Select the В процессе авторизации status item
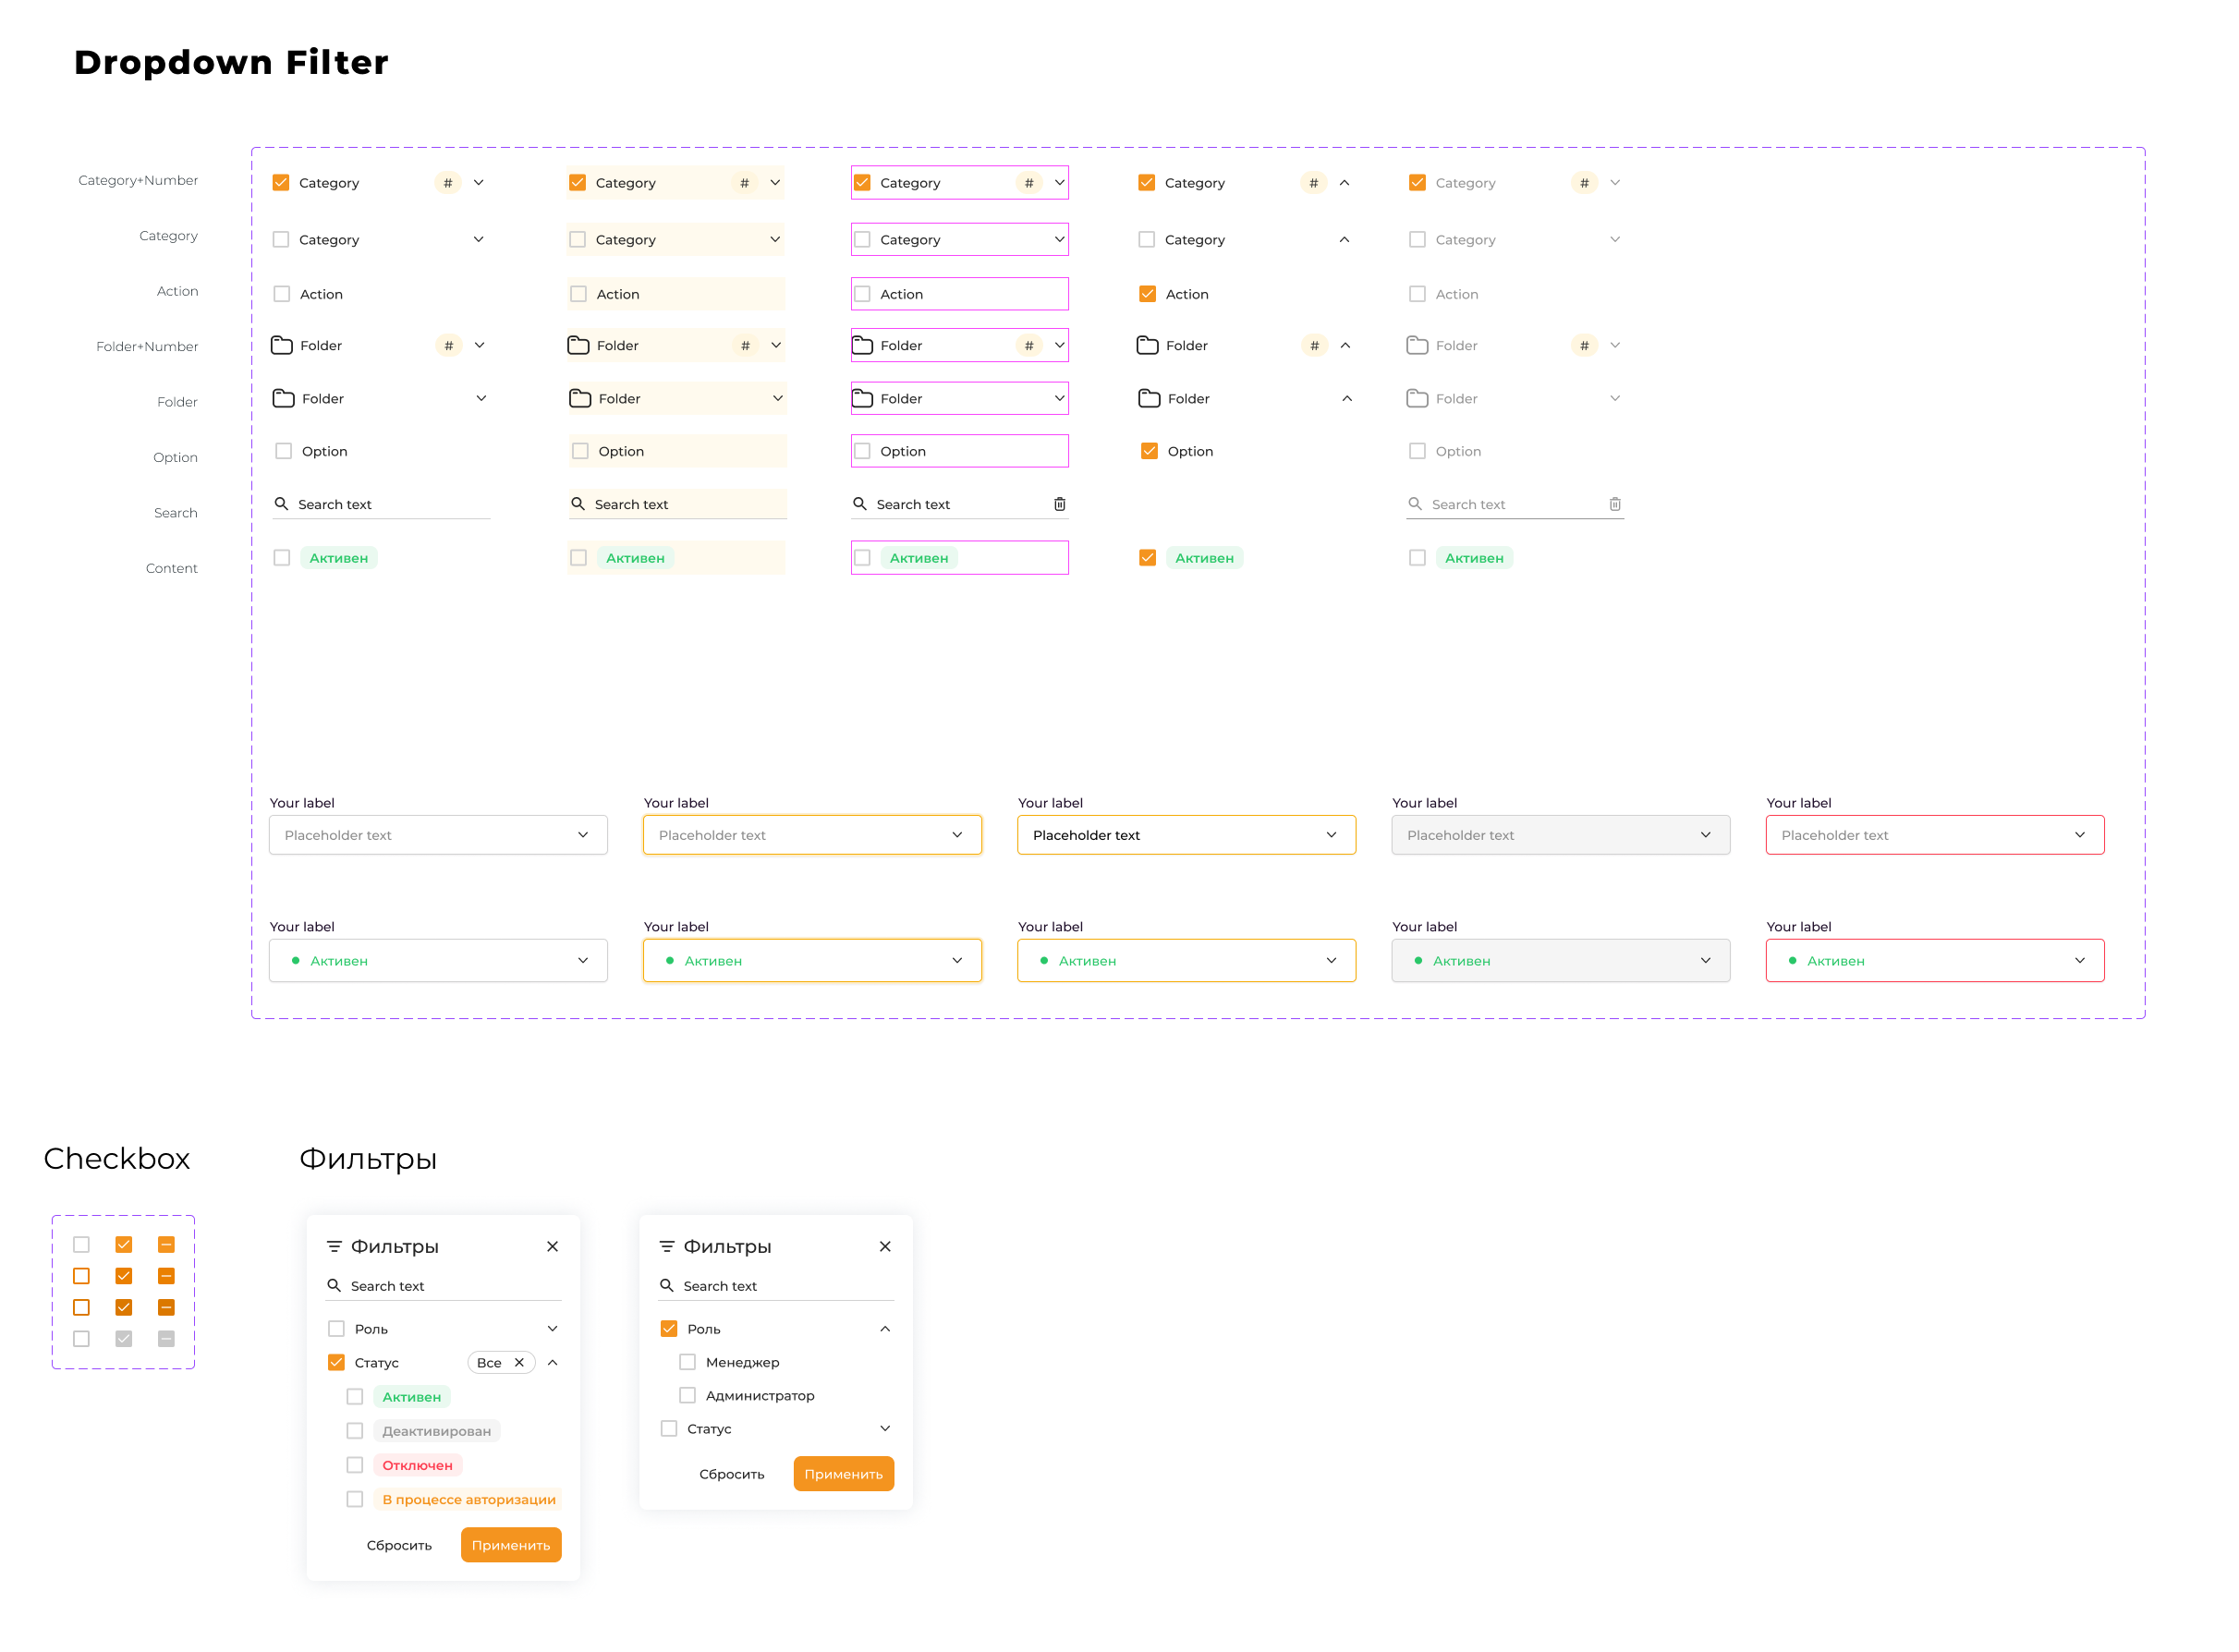Screen dimensions: 2239x1652 pos(468,1499)
